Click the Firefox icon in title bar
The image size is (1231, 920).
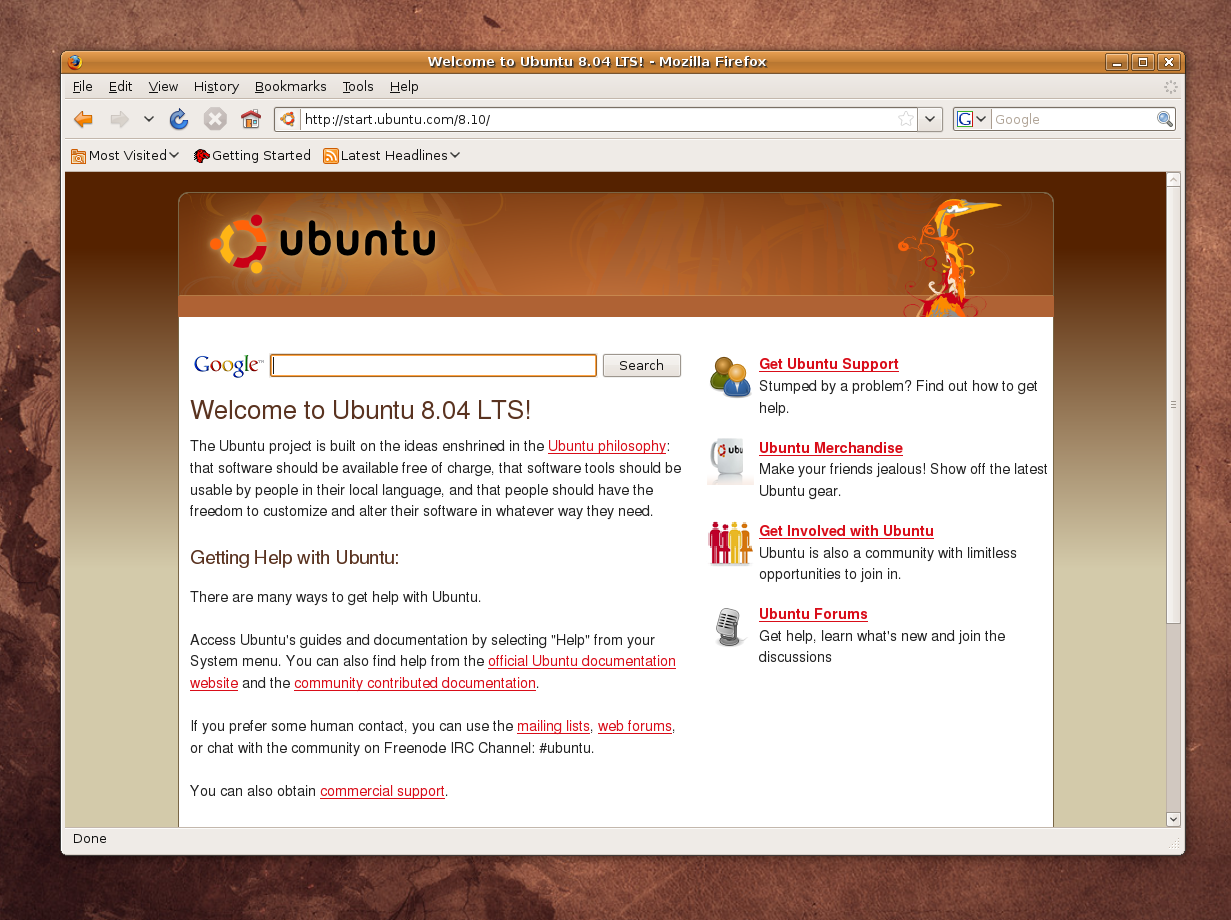pos(75,61)
